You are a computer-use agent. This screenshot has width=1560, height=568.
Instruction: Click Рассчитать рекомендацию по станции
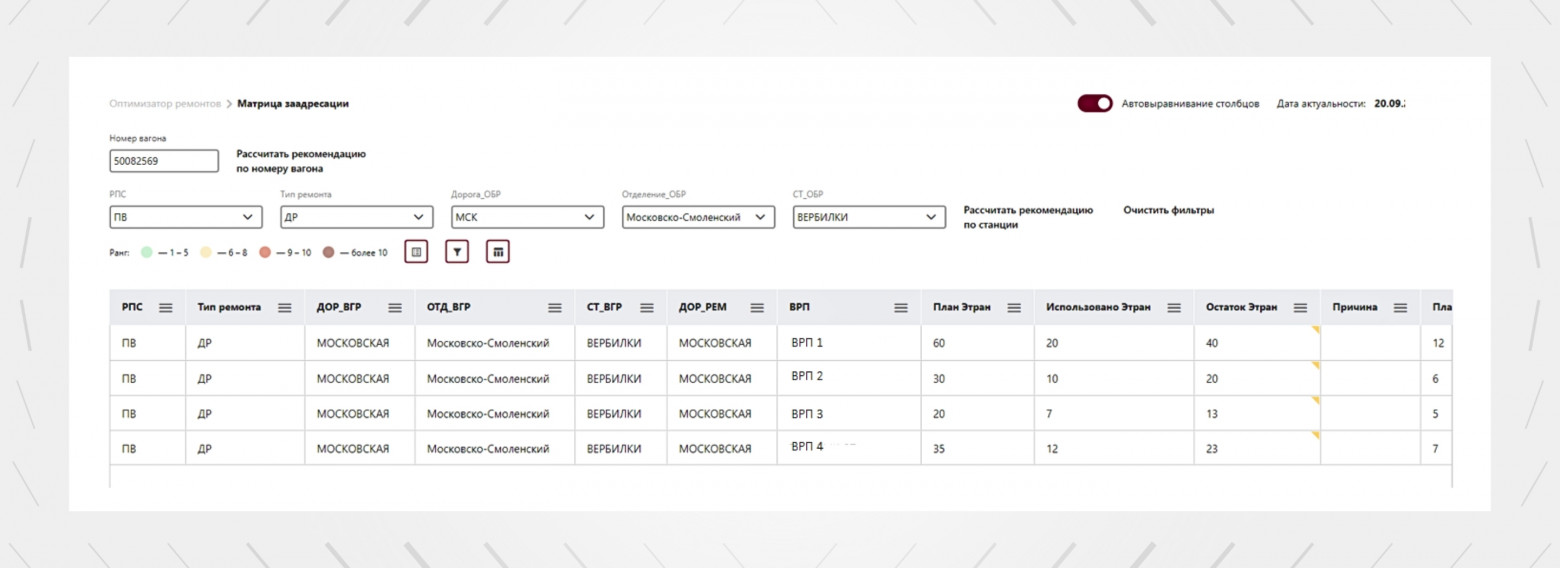point(1028,217)
